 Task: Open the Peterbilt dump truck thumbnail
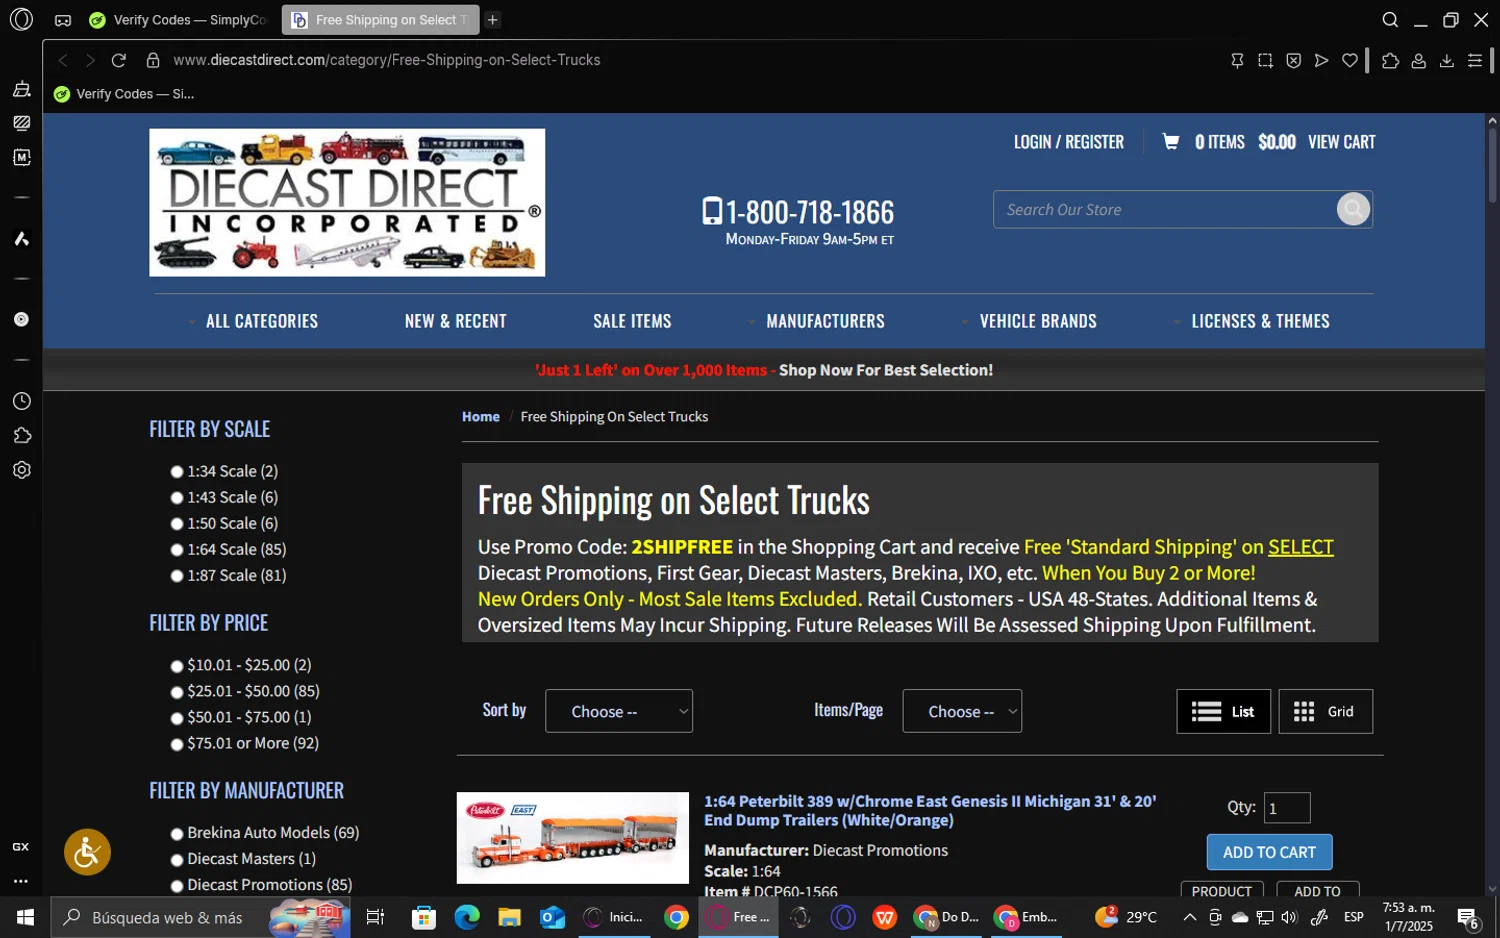572,838
